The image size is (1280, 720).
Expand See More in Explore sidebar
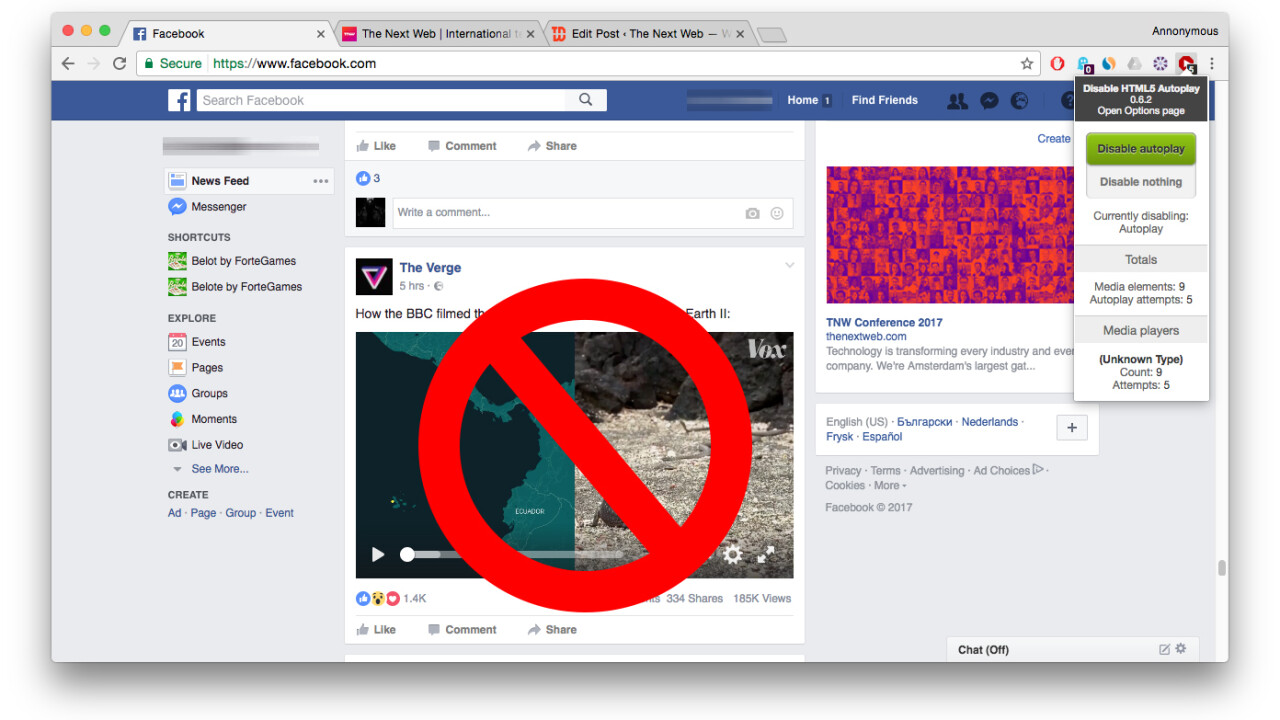[219, 469]
